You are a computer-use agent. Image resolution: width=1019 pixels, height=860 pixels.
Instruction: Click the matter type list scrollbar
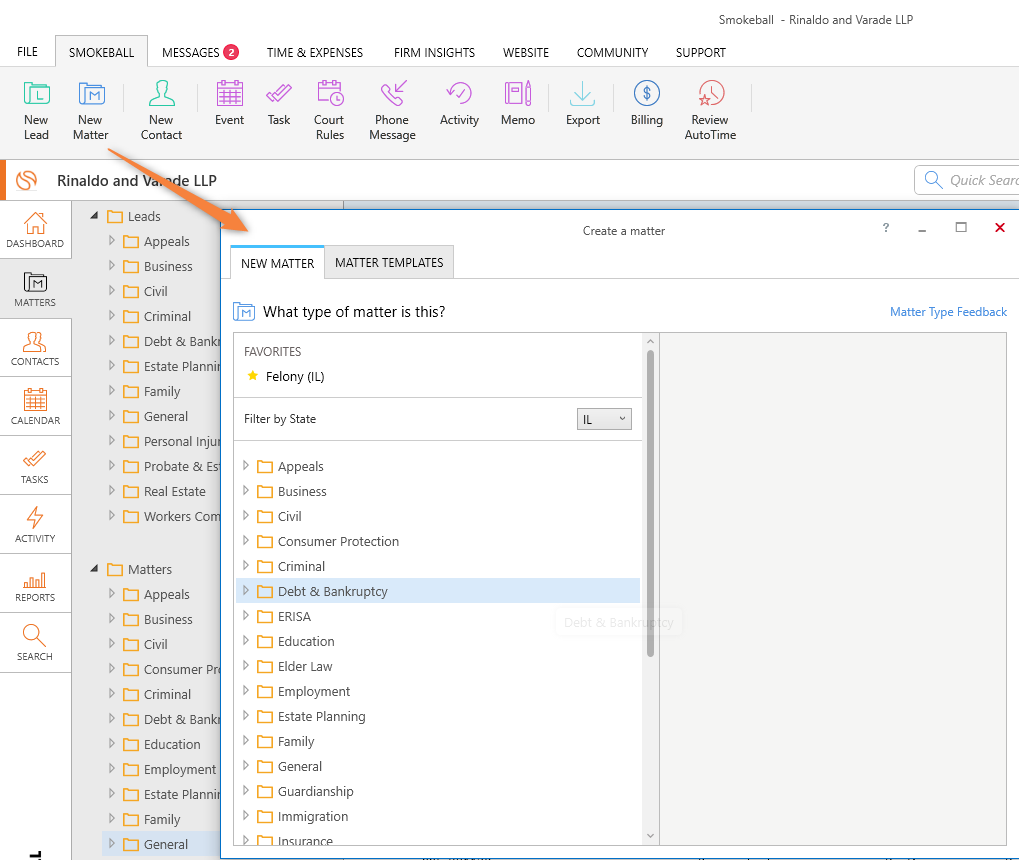coord(651,504)
